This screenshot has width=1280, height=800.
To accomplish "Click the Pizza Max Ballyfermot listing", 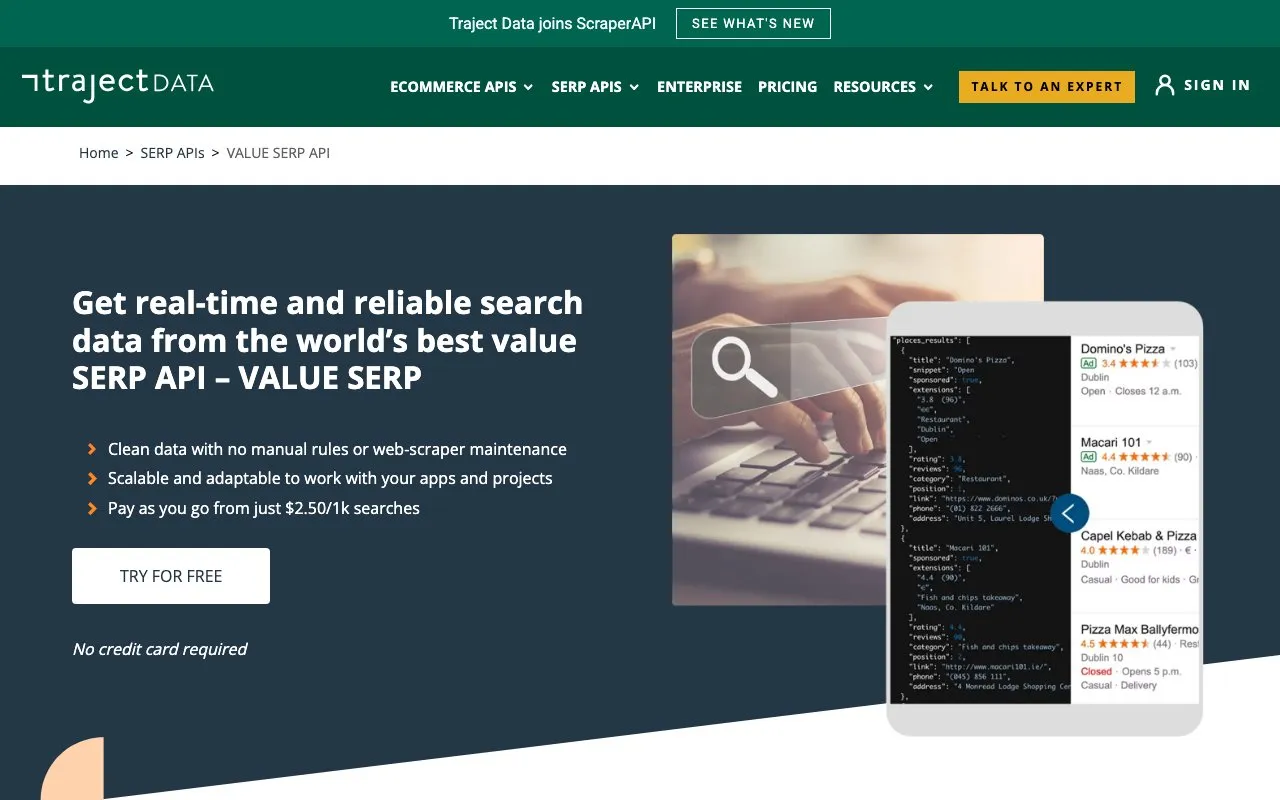I will click(1137, 657).
